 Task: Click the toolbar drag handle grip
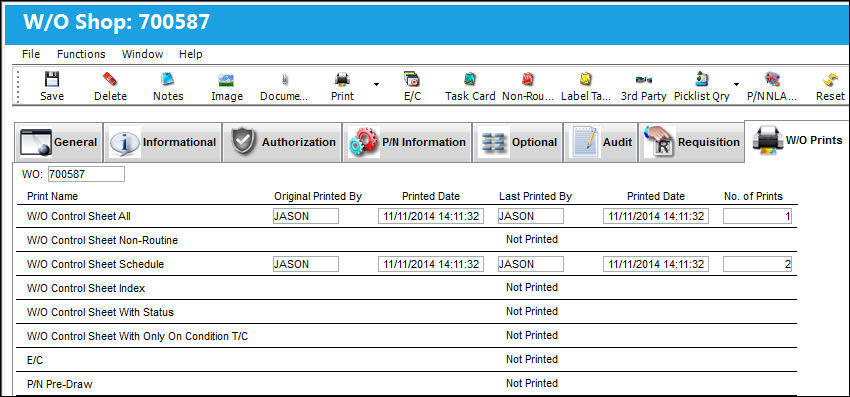[x=18, y=86]
